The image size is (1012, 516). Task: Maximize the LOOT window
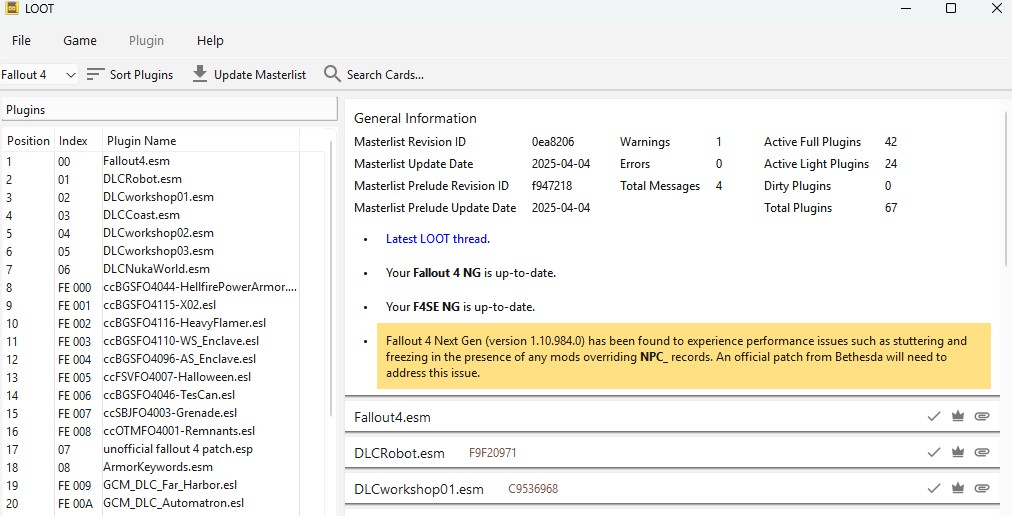pos(951,8)
